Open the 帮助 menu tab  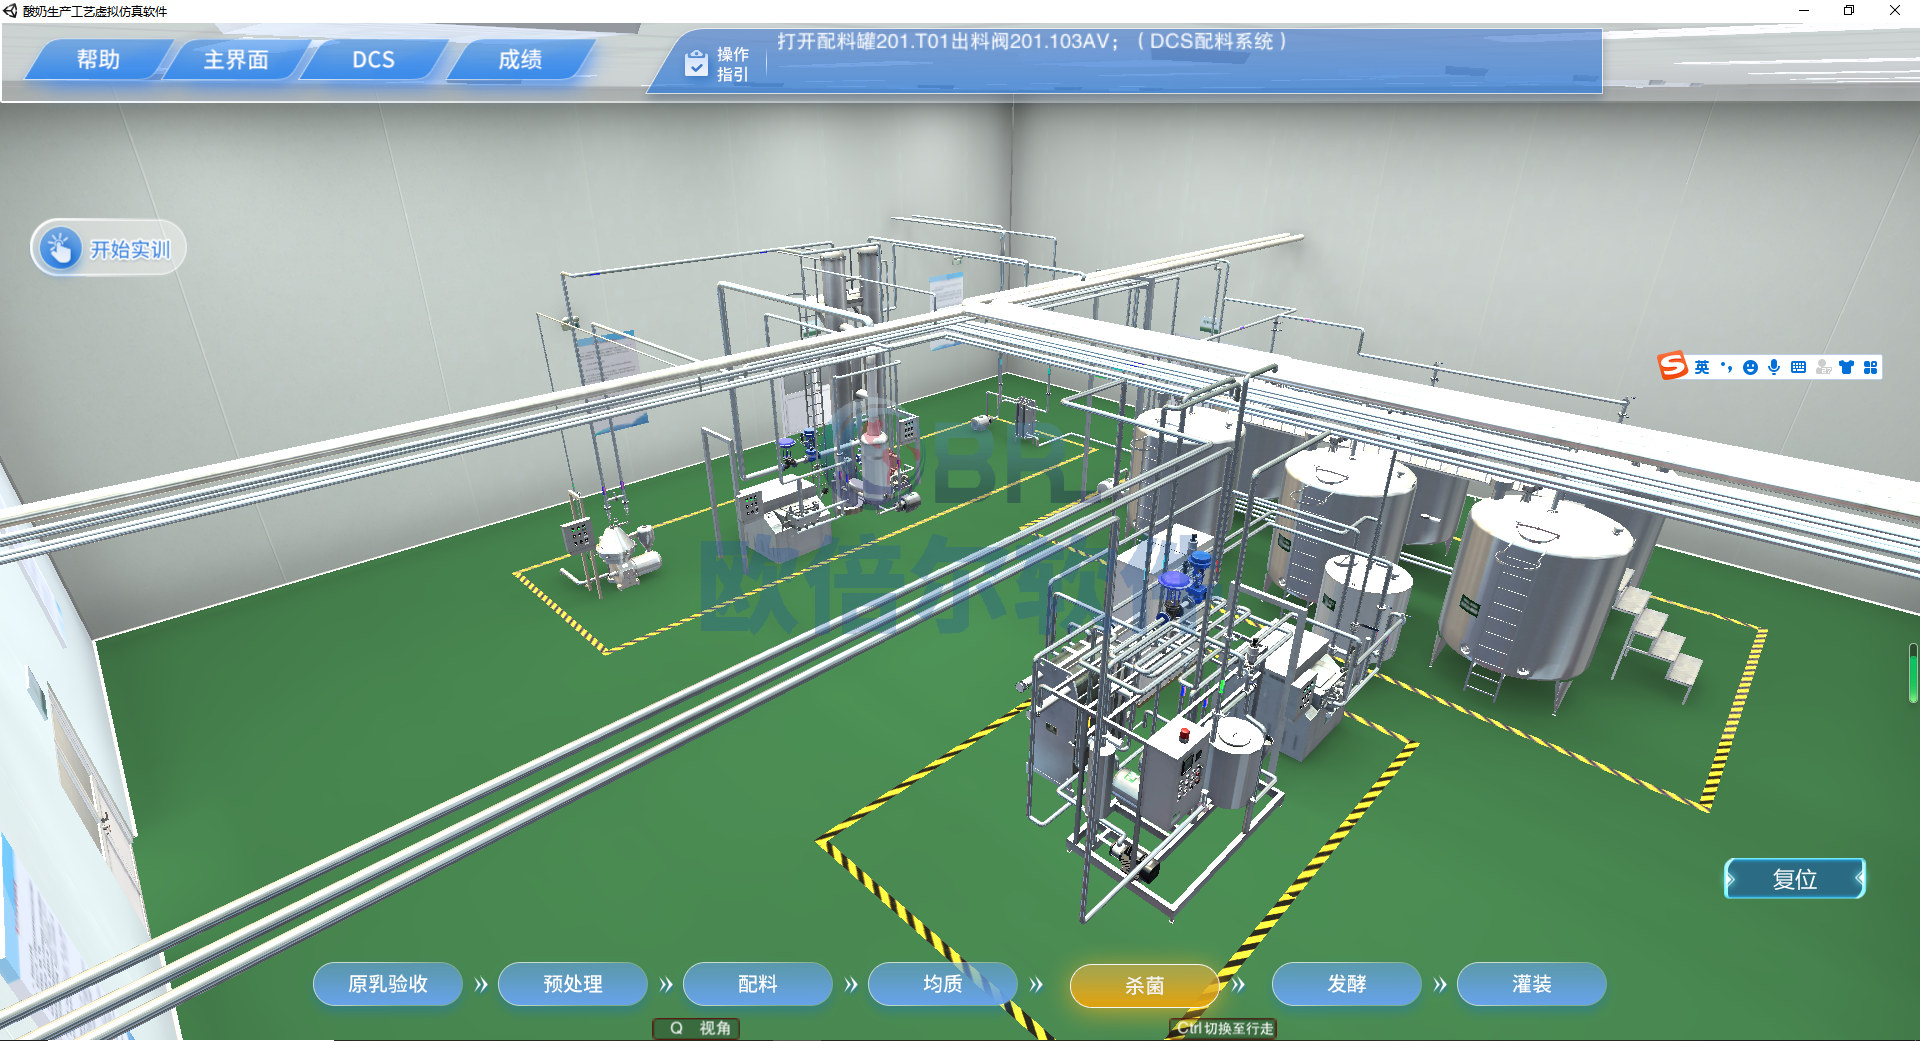tap(98, 60)
